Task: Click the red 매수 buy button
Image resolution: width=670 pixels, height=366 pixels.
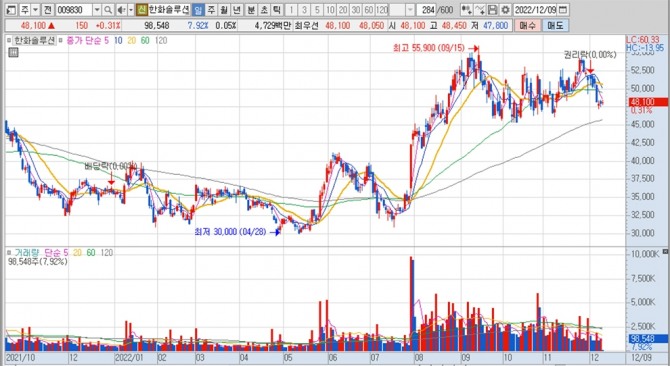Action: [x=527, y=26]
